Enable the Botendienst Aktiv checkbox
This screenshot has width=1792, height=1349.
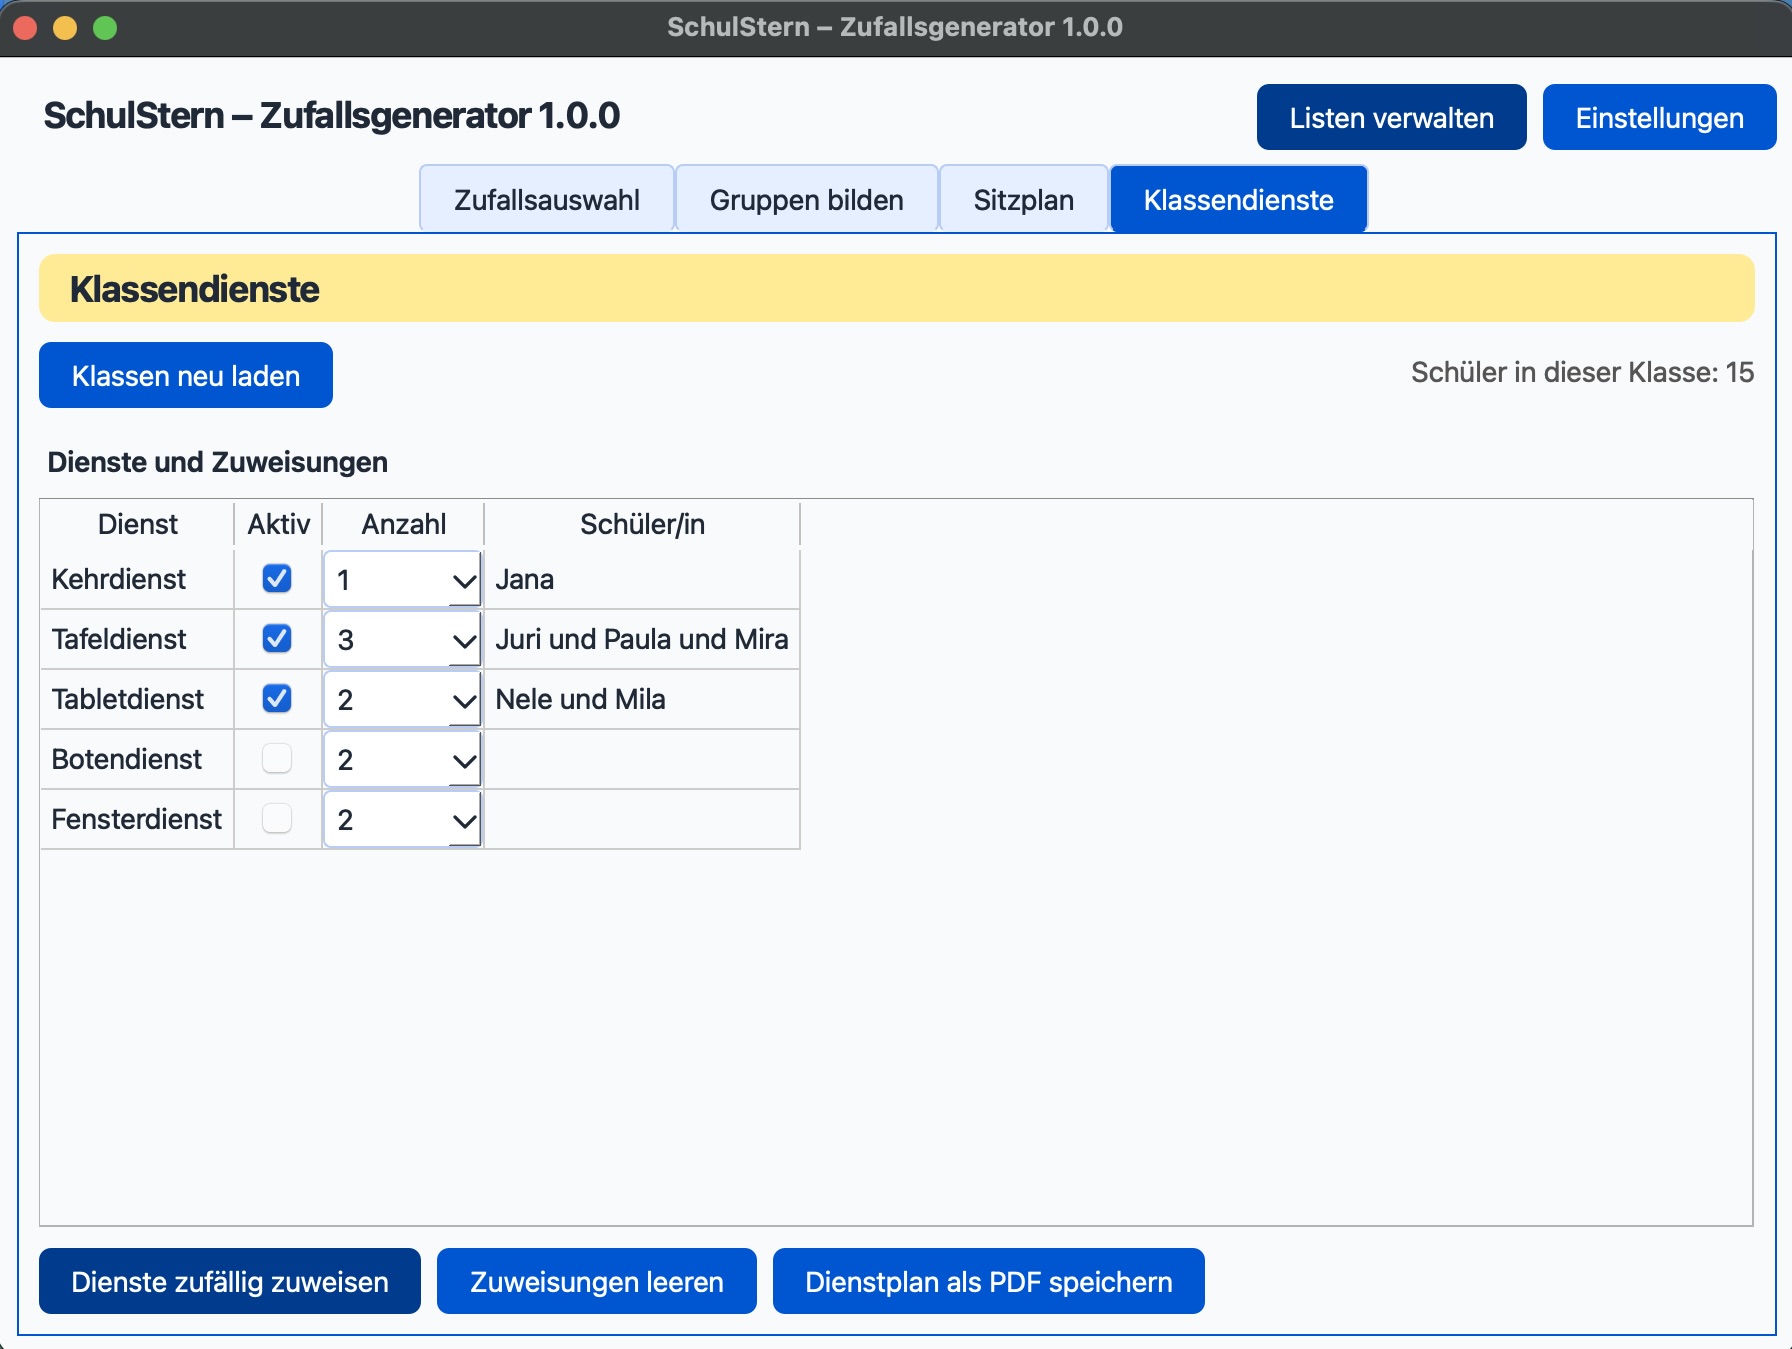tap(277, 759)
